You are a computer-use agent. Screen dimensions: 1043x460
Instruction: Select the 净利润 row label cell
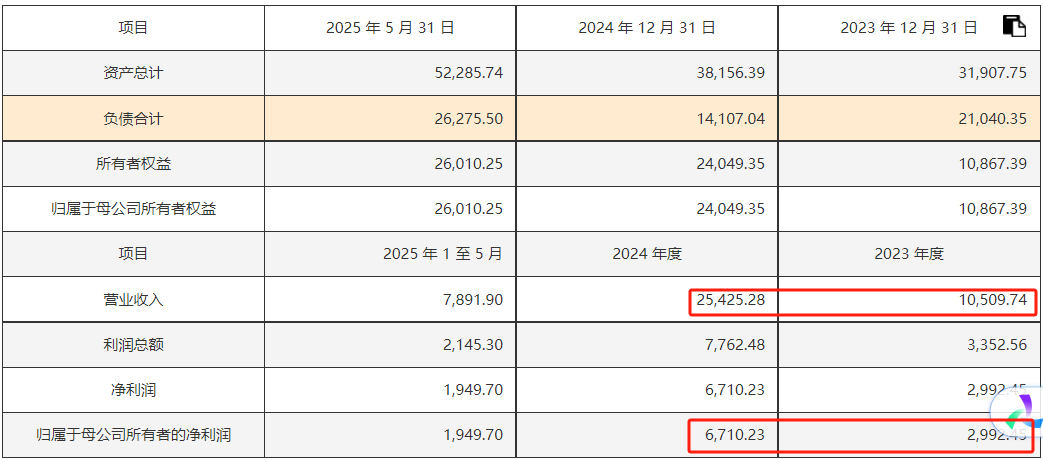133,389
